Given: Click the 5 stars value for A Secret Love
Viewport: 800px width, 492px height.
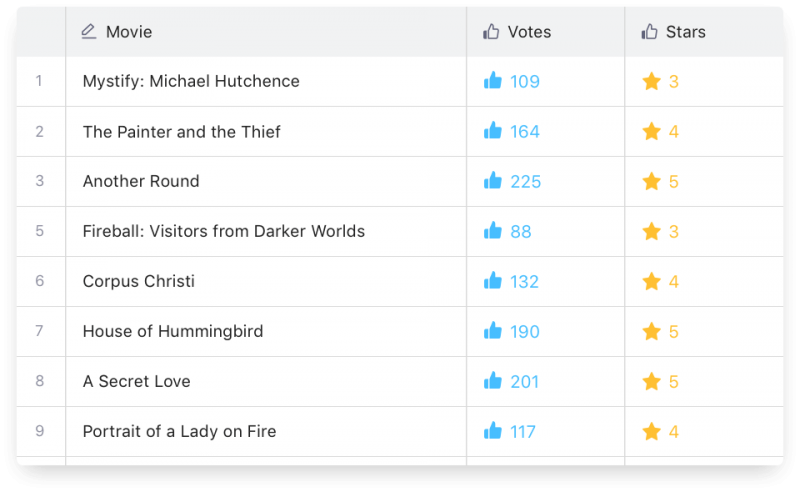Looking at the screenshot, I should pyautogui.click(x=674, y=381).
